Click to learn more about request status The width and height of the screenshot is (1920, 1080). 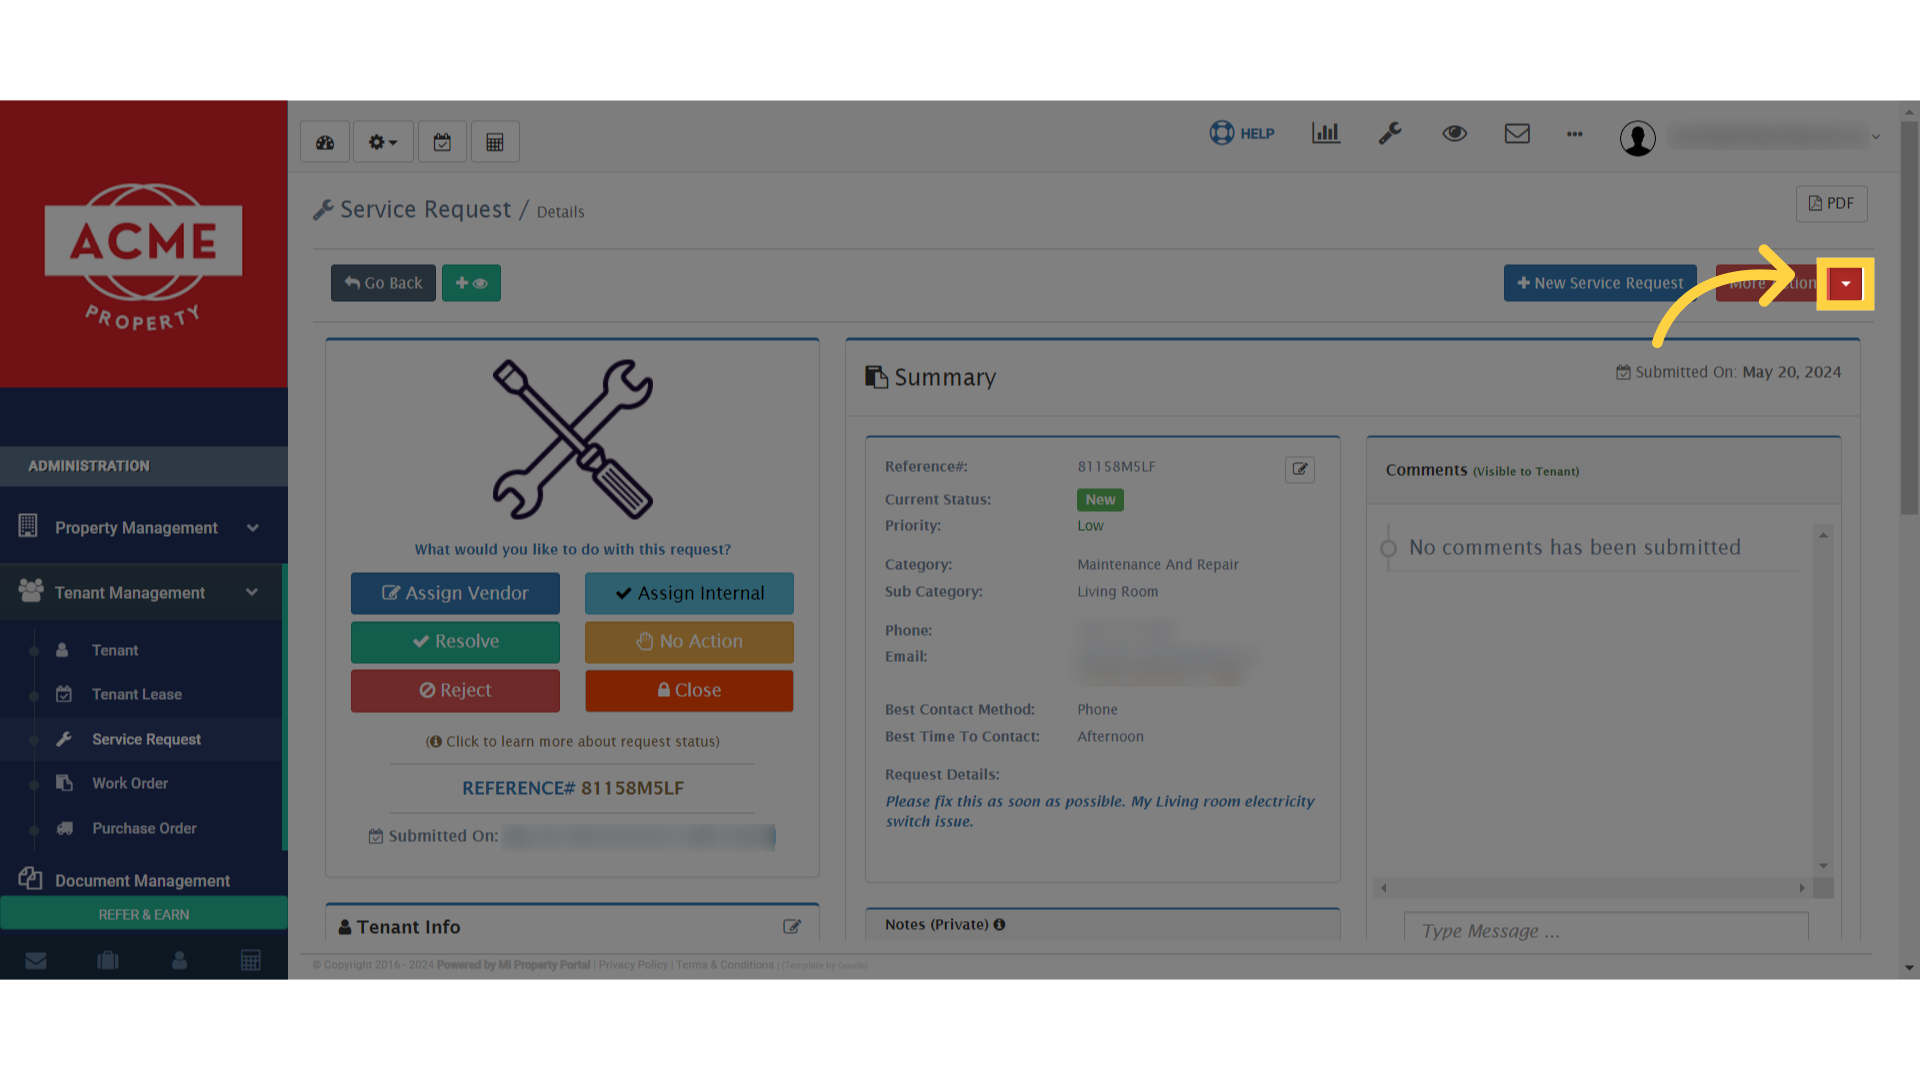point(573,742)
